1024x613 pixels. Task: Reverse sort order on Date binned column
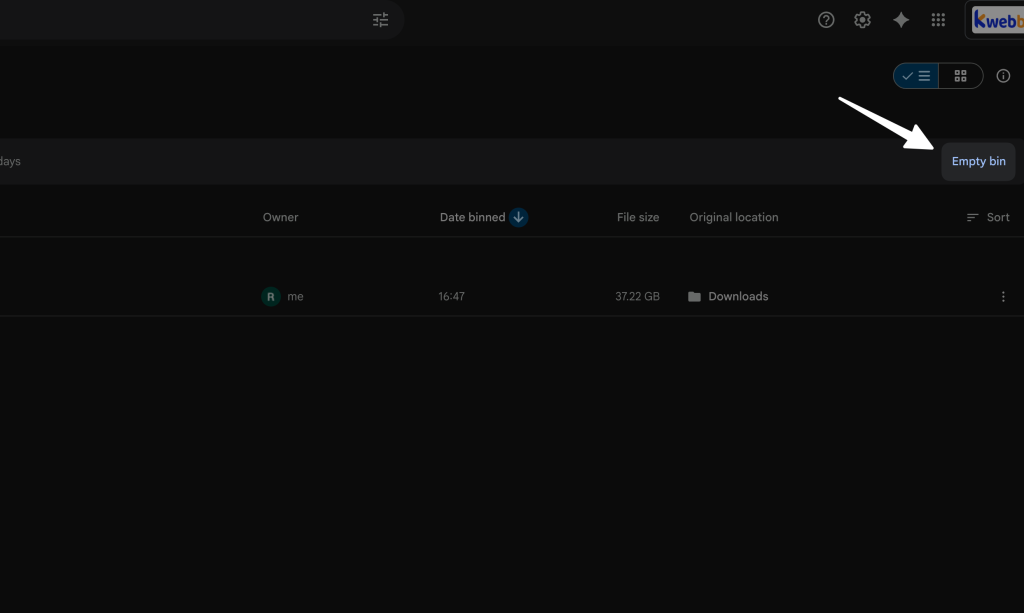[518, 217]
